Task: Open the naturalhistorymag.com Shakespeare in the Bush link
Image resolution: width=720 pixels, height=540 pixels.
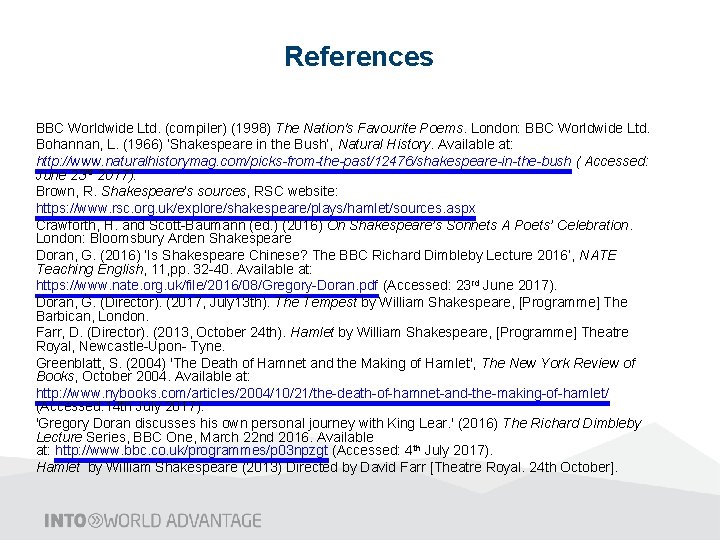Action: click(x=304, y=161)
